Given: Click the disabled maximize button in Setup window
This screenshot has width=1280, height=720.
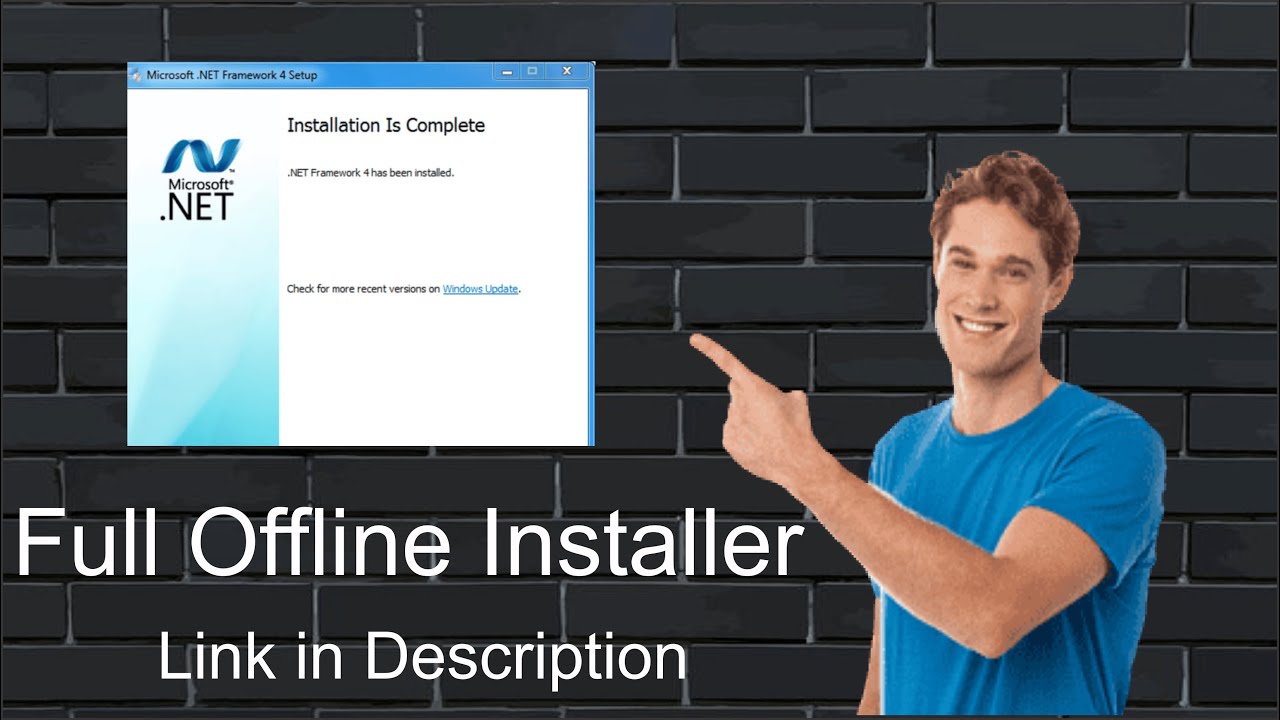Looking at the screenshot, I should coord(533,71).
